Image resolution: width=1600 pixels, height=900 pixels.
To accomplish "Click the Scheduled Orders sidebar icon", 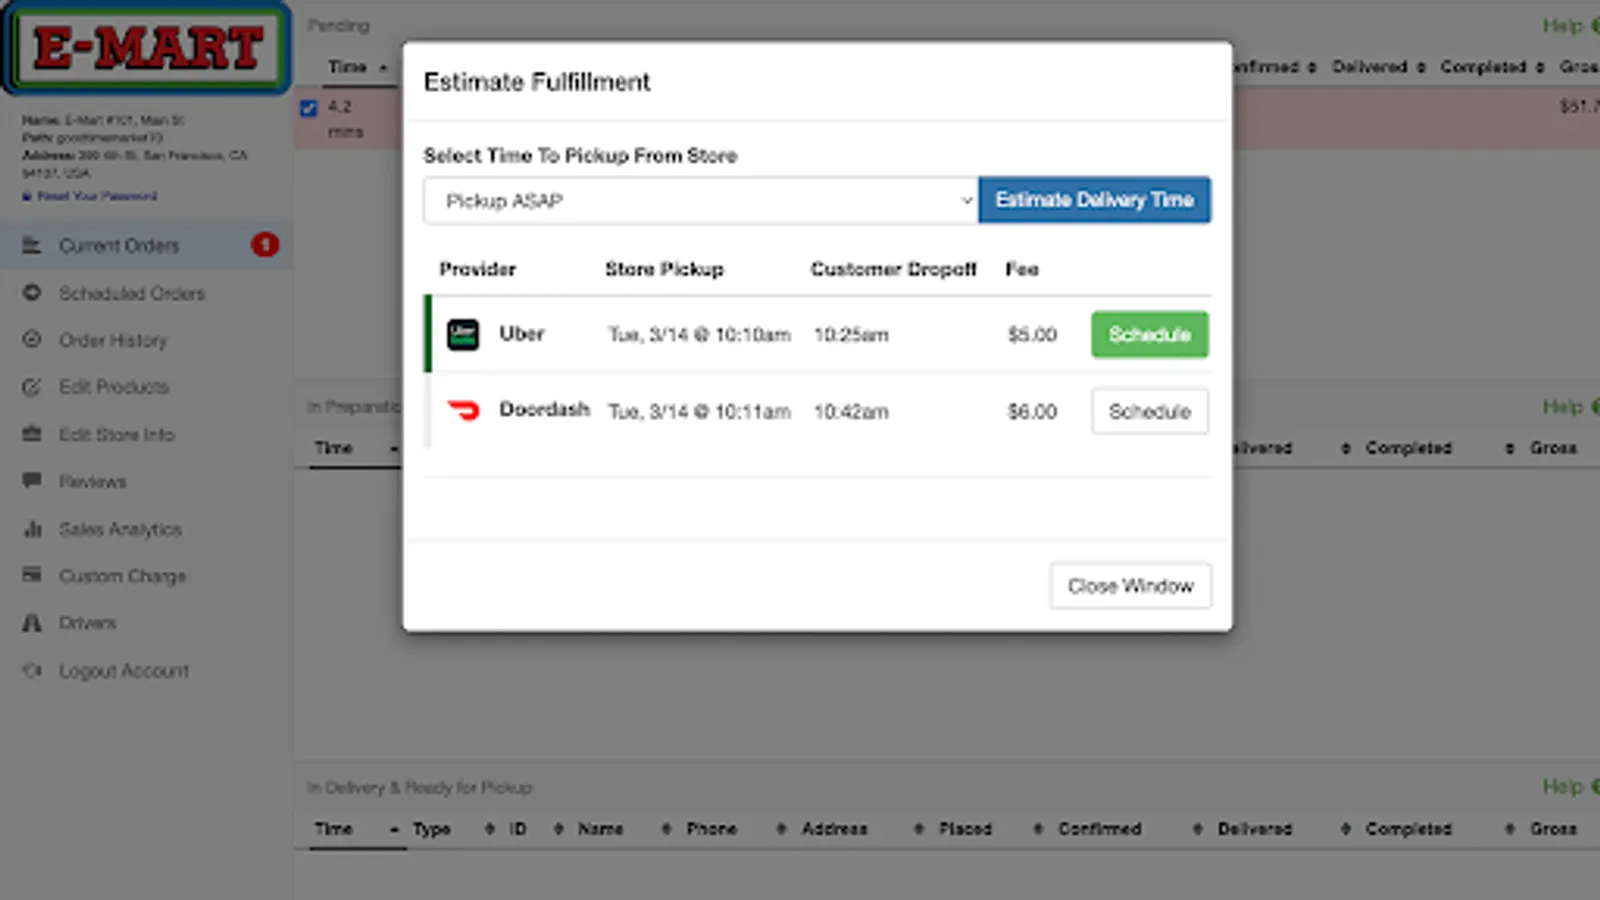I will [32, 293].
